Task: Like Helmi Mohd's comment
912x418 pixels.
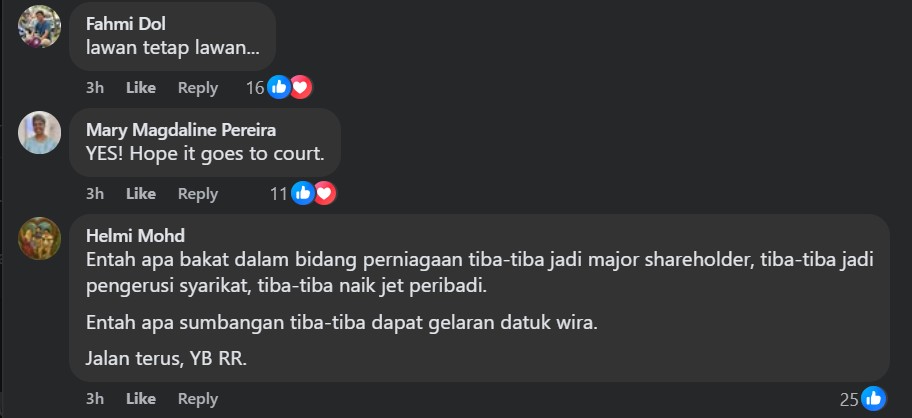Action: (x=141, y=399)
